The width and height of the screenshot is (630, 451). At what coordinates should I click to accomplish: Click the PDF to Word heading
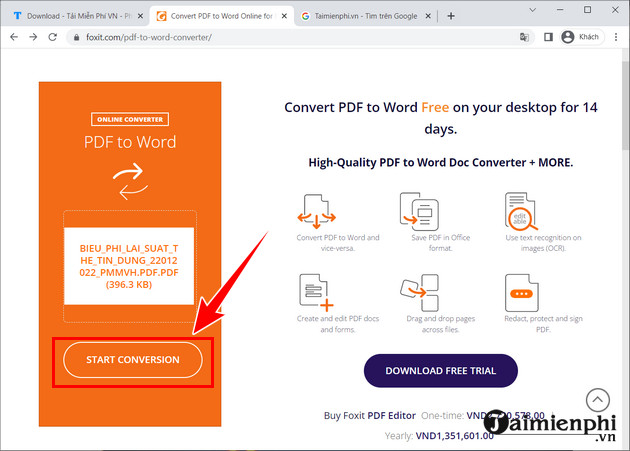pos(130,142)
